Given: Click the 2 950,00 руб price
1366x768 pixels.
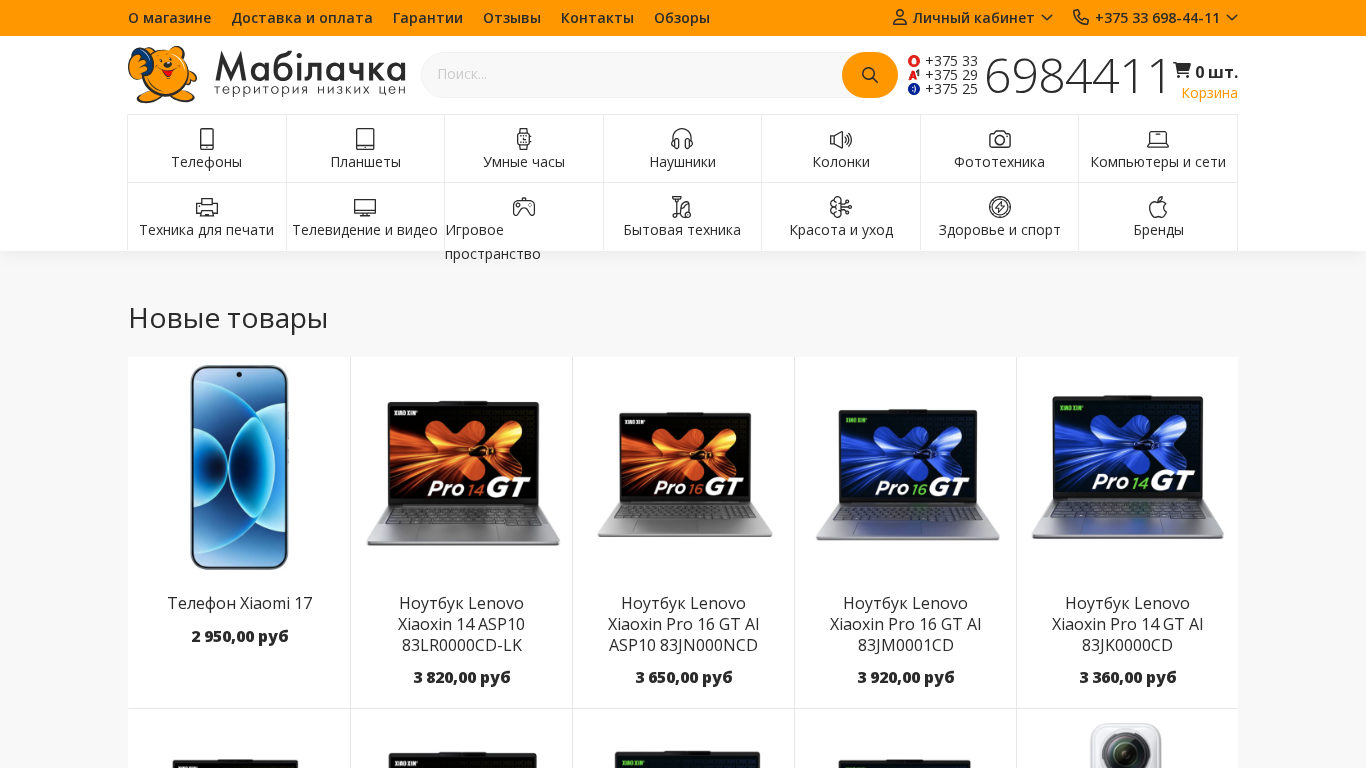Looking at the screenshot, I should click(x=240, y=636).
